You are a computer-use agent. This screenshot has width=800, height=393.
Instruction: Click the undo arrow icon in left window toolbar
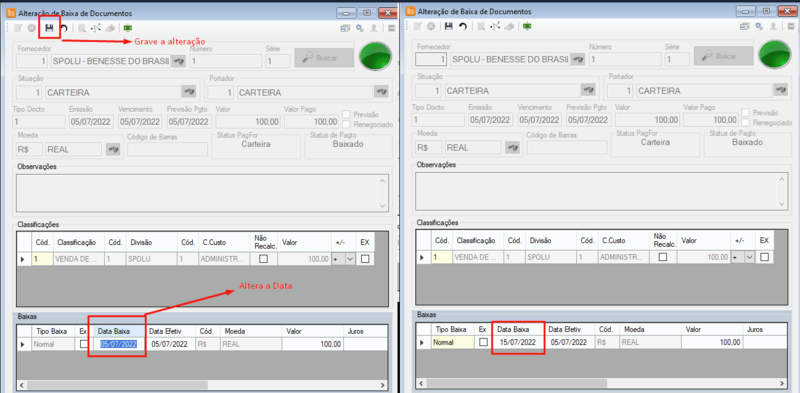pyautogui.click(x=64, y=29)
